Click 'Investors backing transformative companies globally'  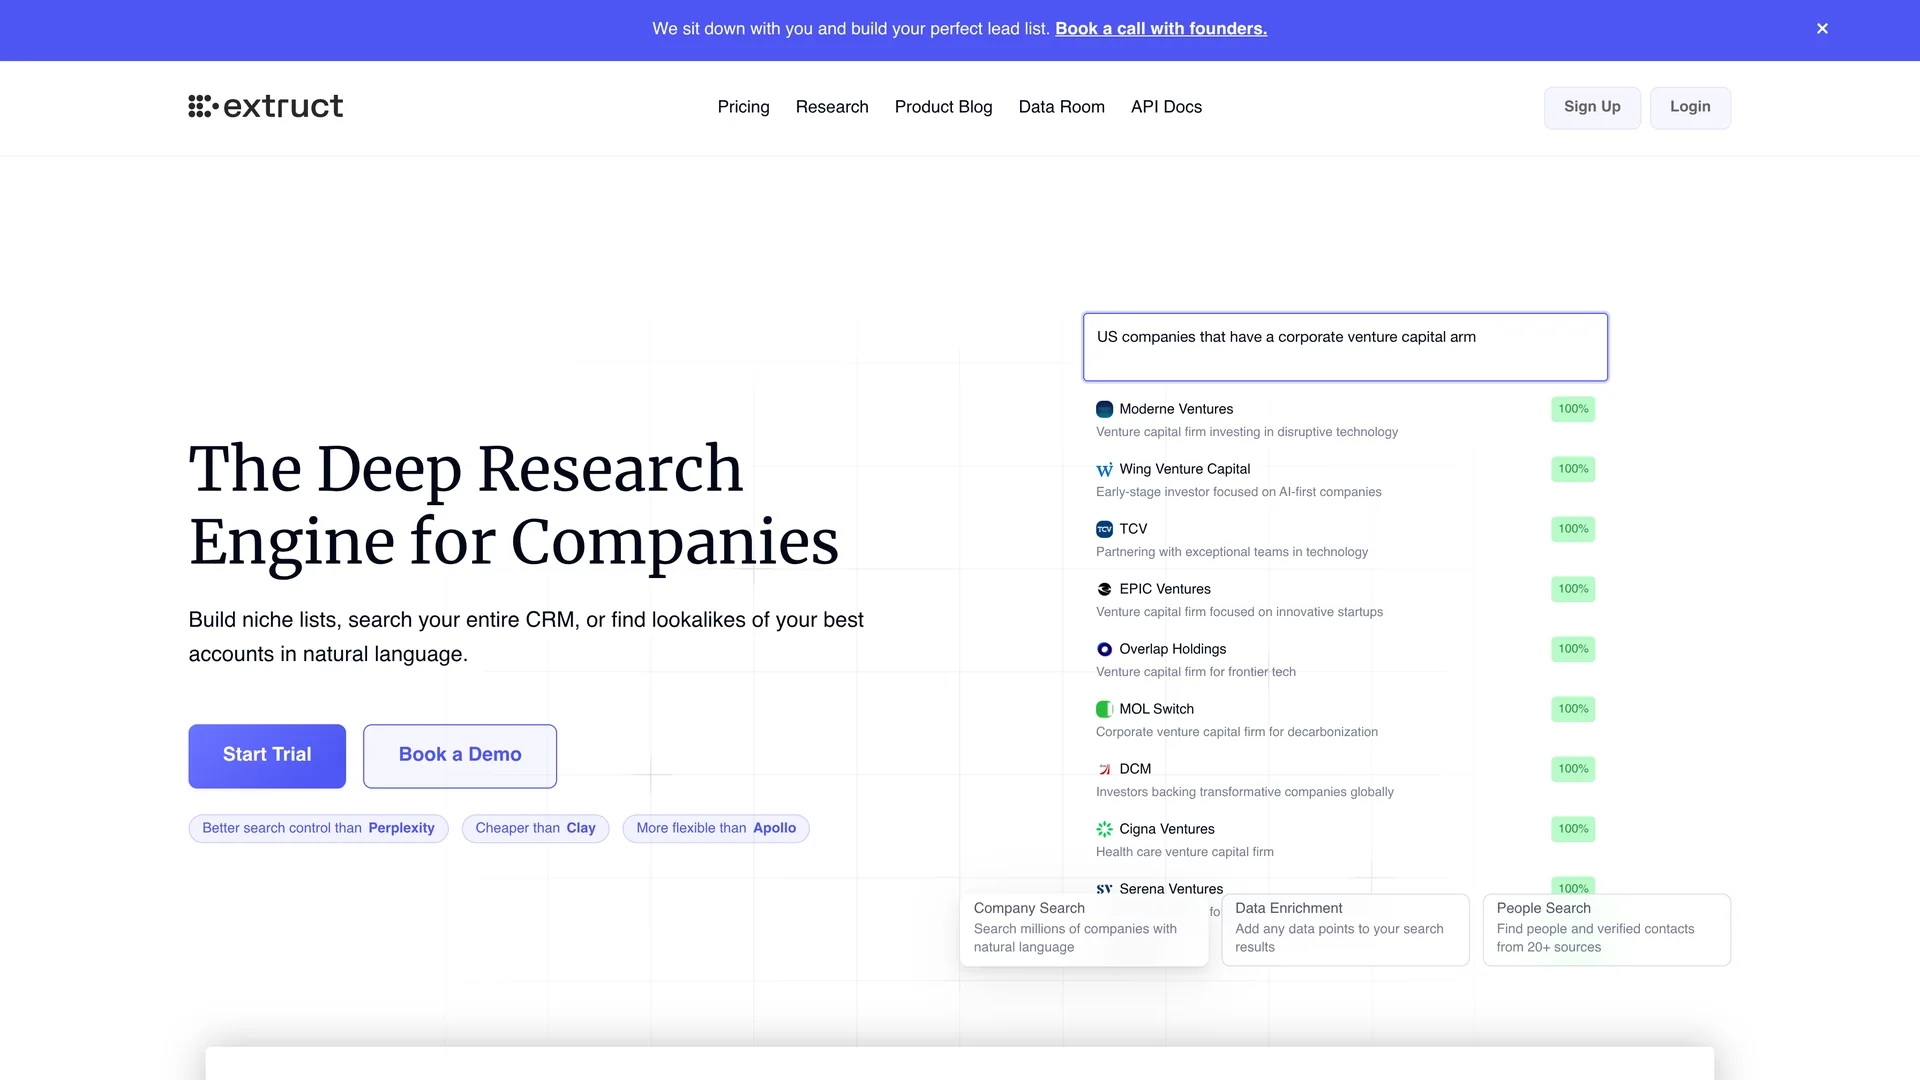click(1245, 792)
